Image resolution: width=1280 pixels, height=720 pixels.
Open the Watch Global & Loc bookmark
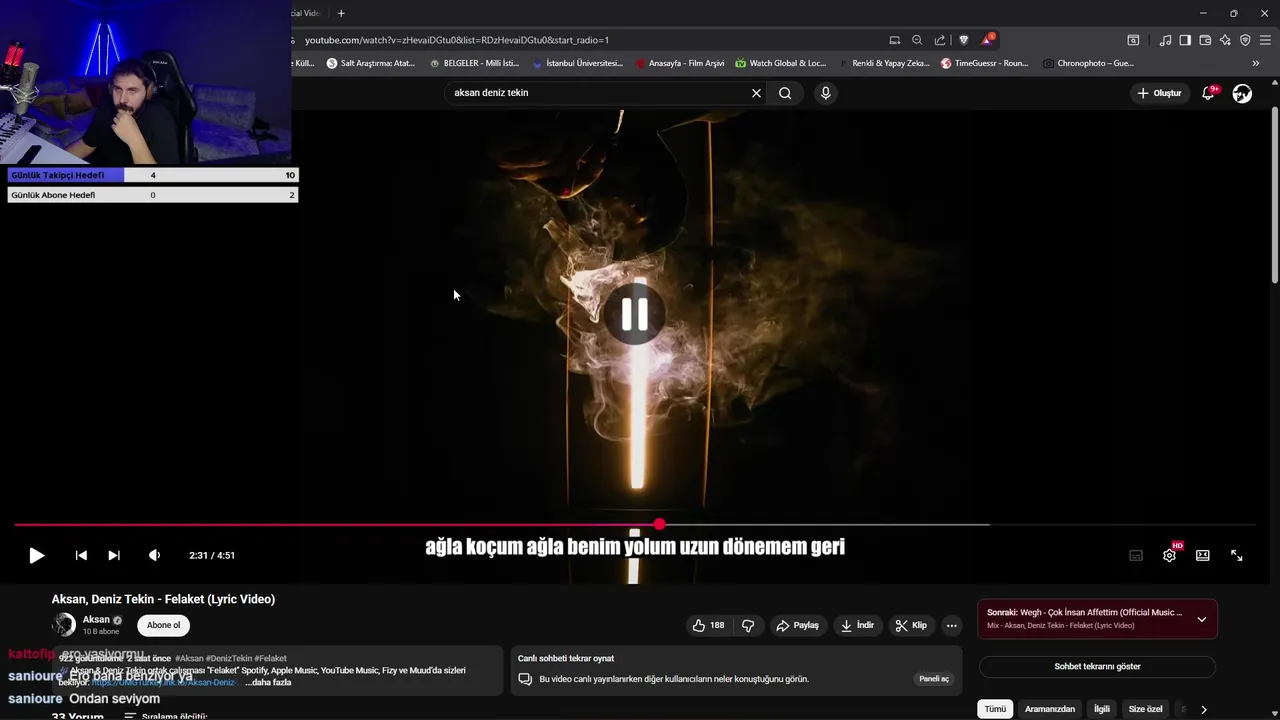click(x=781, y=63)
